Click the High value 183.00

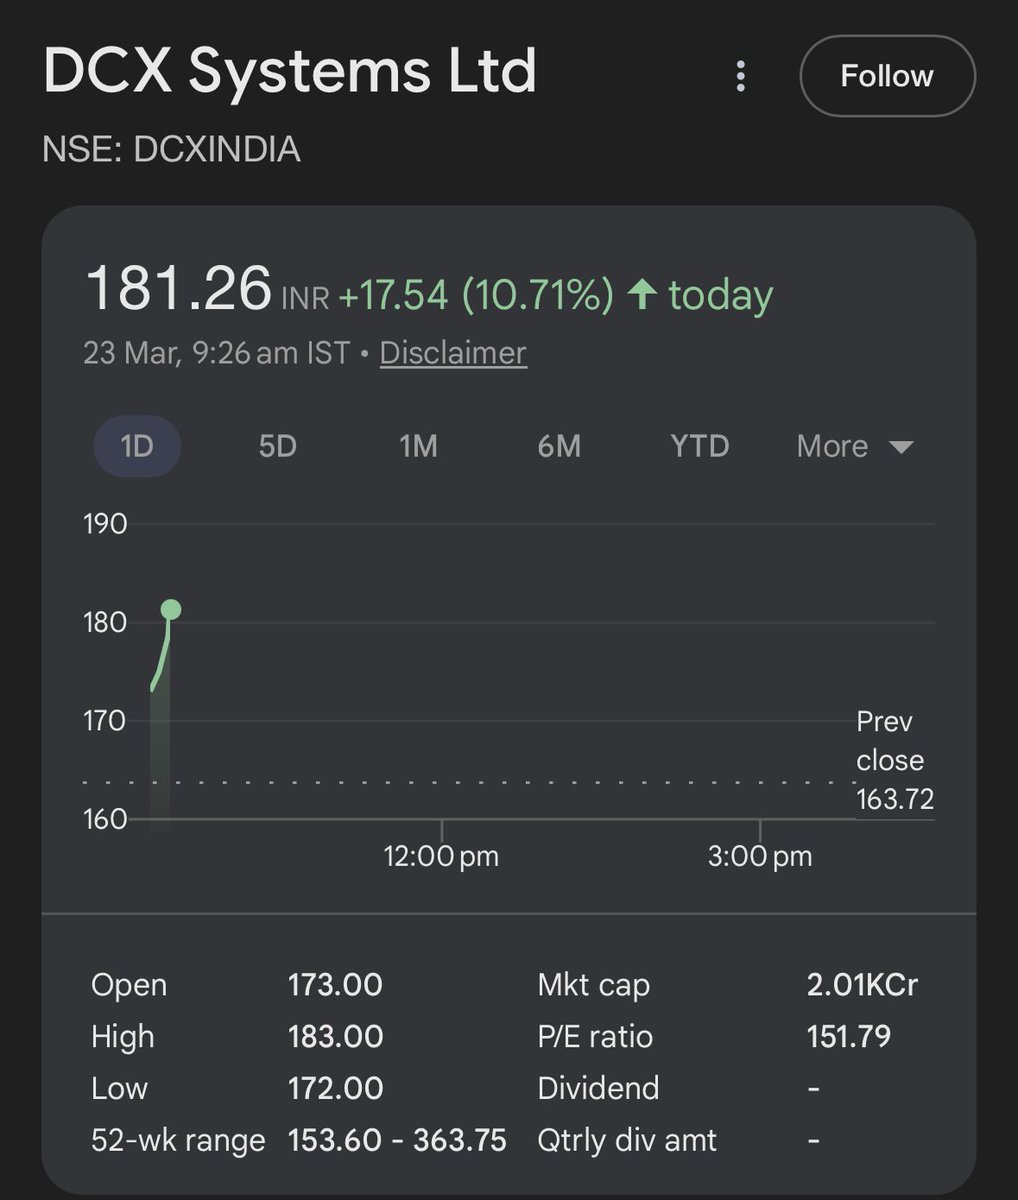335,1037
